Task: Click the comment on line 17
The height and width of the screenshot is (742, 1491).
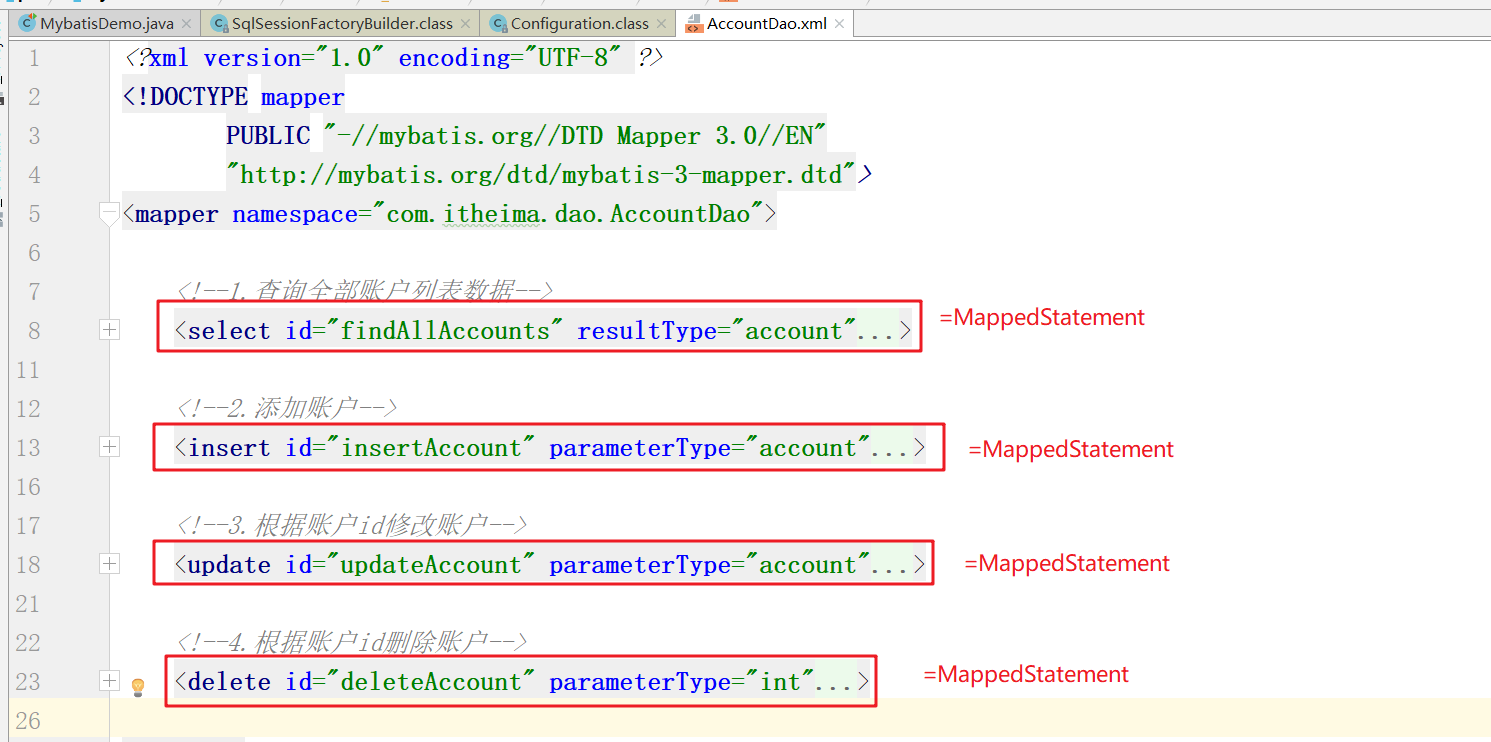Action: pos(351,525)
